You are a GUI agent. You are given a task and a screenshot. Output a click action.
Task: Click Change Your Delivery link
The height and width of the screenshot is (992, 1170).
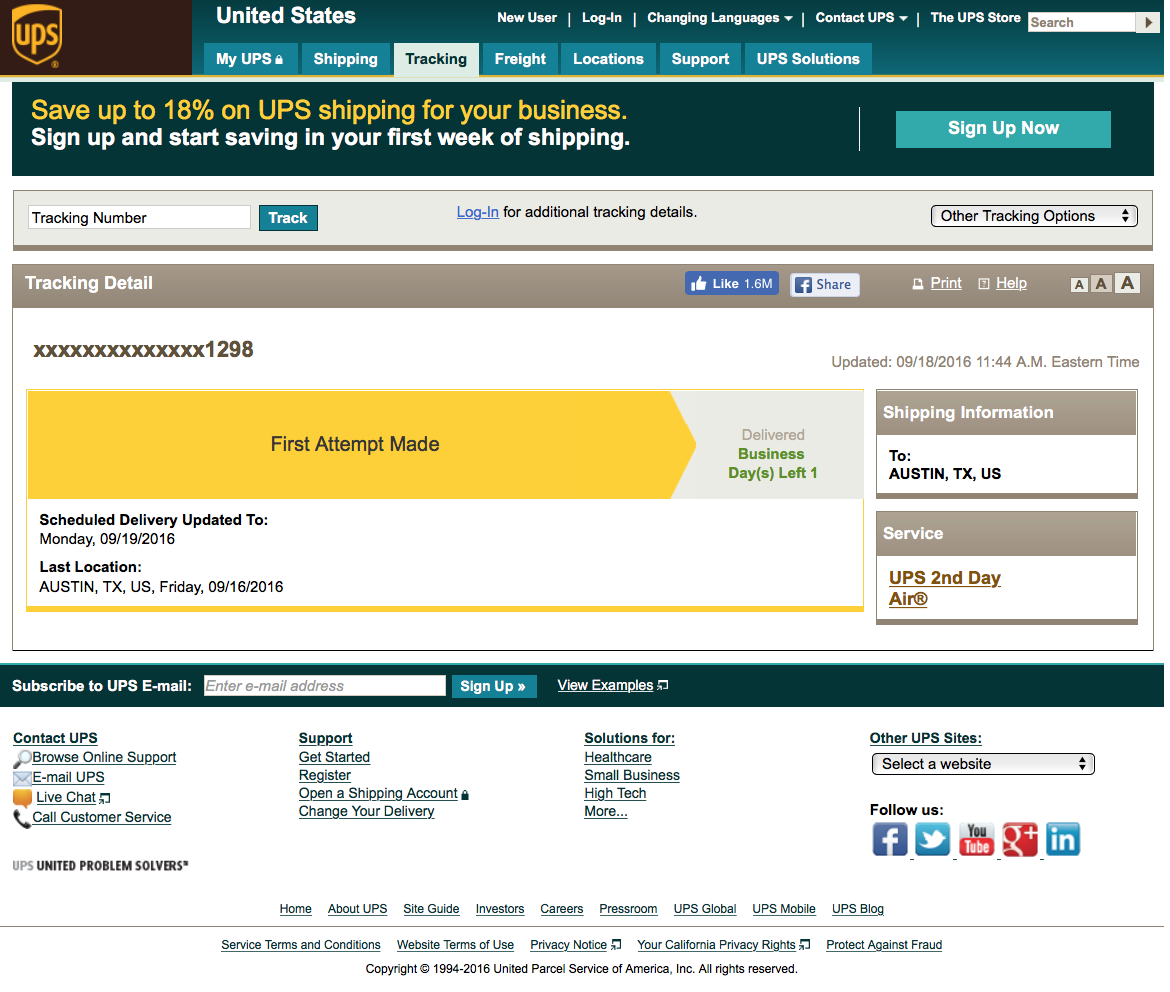pyautogui.click(x=366, y=811)
